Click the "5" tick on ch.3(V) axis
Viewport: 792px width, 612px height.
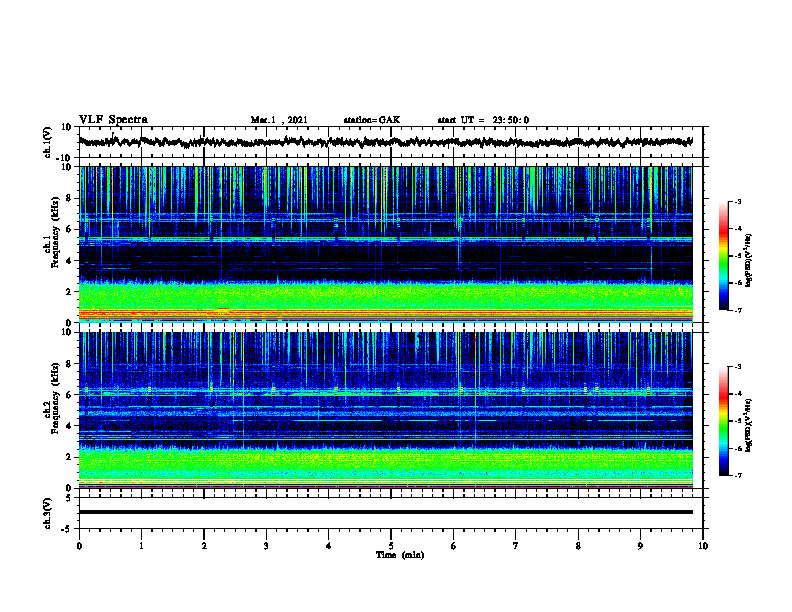[x=69, y=498]
